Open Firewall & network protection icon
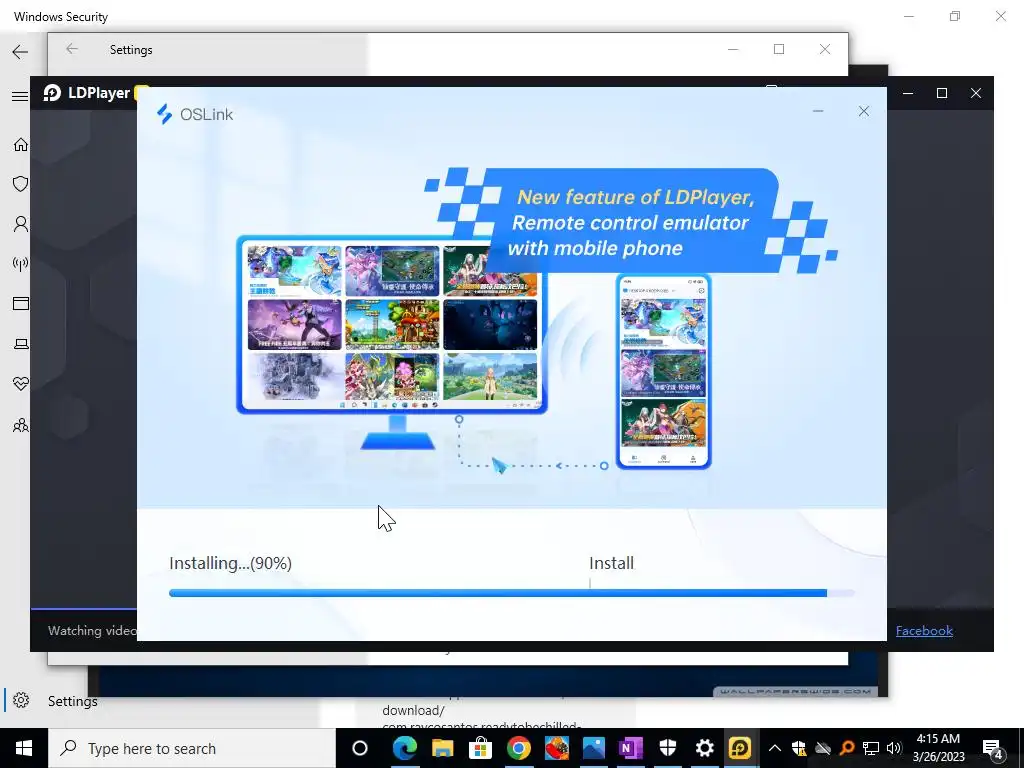This screenshot has height=768, width=1024. [x=21, y=264]
